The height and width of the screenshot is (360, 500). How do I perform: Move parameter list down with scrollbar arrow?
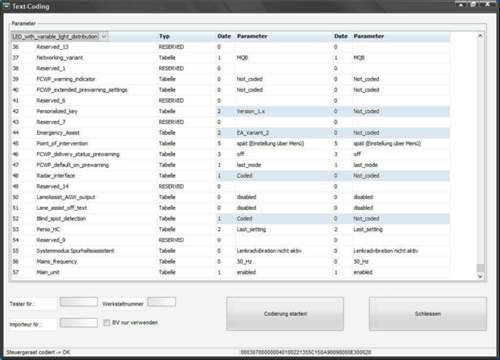(480, 276)
